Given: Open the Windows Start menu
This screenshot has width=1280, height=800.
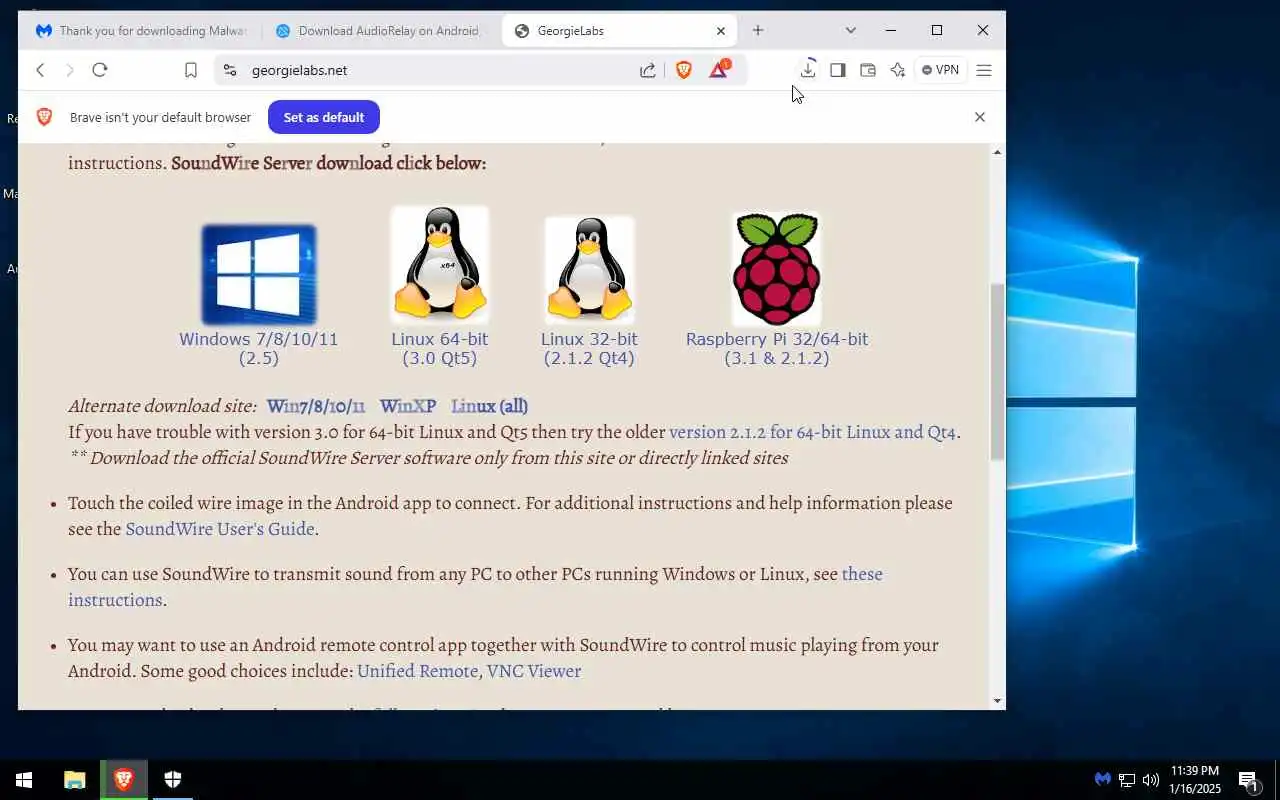Looking at the screenshot, I should 24,780.
